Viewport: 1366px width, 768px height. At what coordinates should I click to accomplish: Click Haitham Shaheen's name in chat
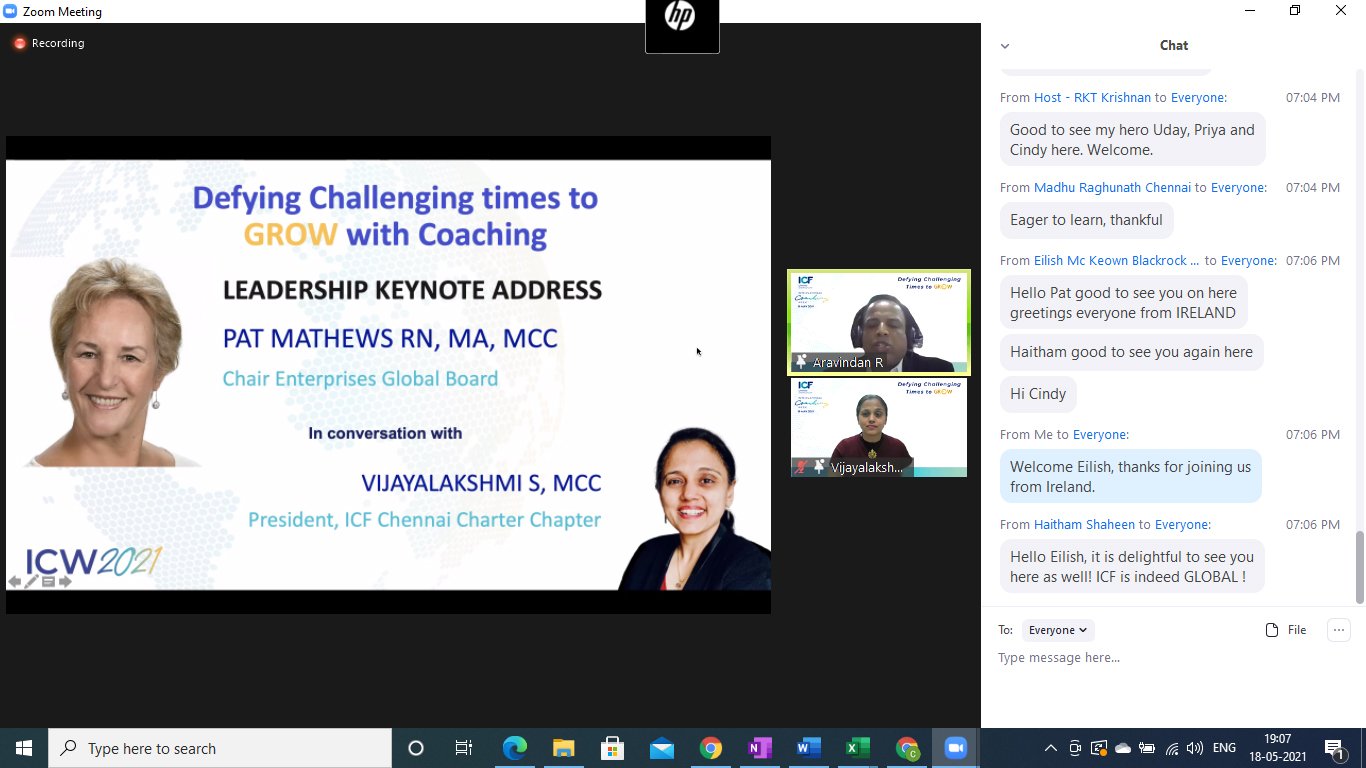point(1084,525)
